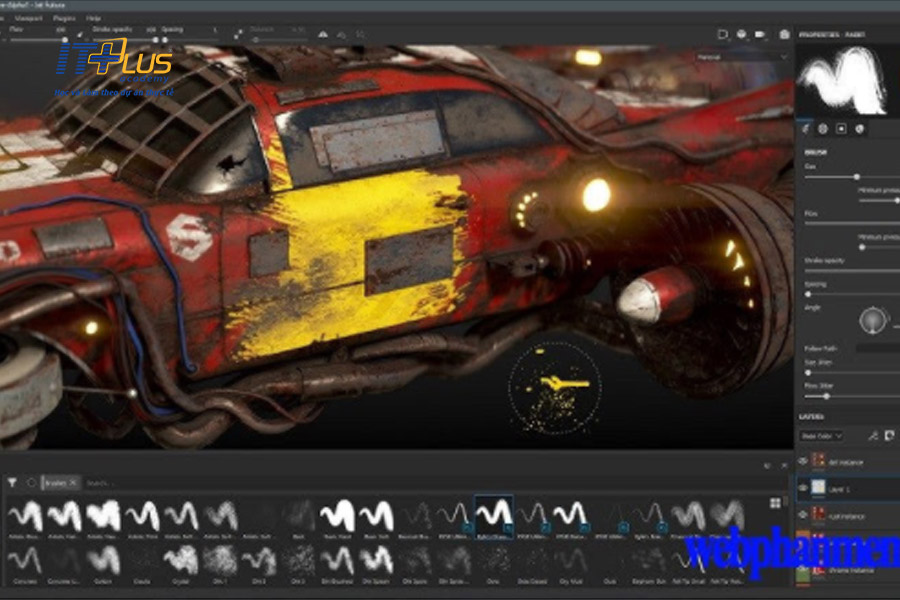The width and height of the screenshot is (900, 600).
Task: Select the stencil settings tab icon
Action: (x=842, y=128)
